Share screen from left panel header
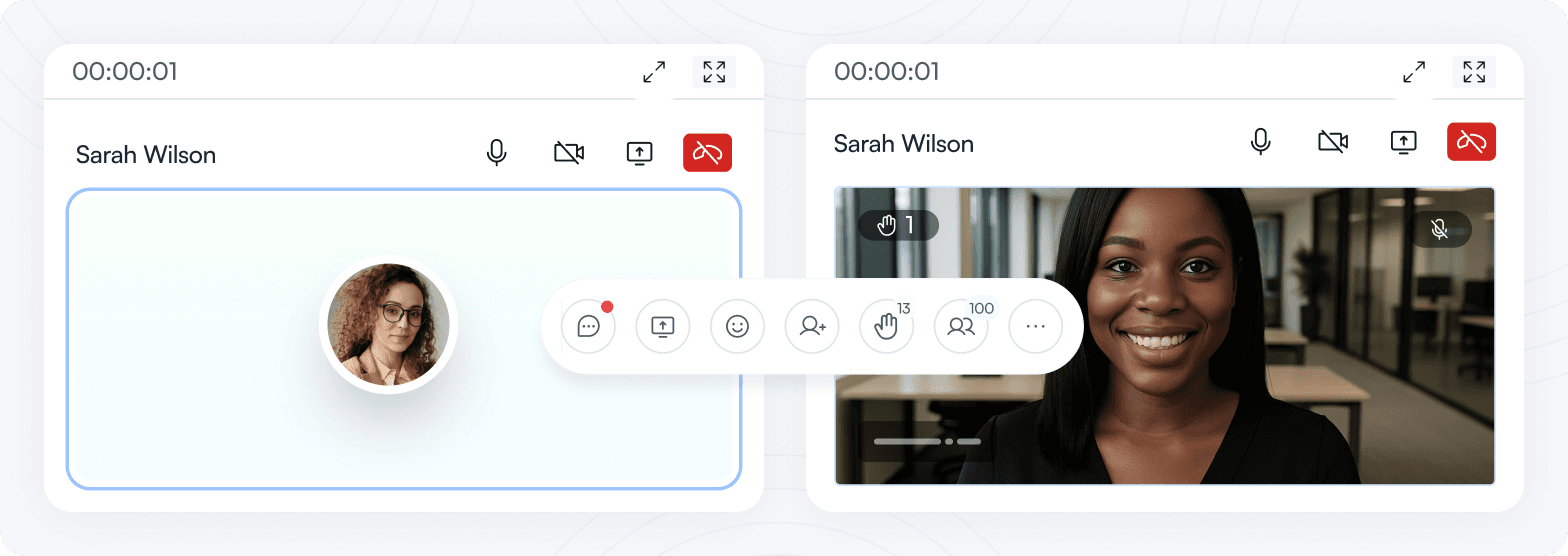Screen dimensions: 1568x556 (639, 153)
